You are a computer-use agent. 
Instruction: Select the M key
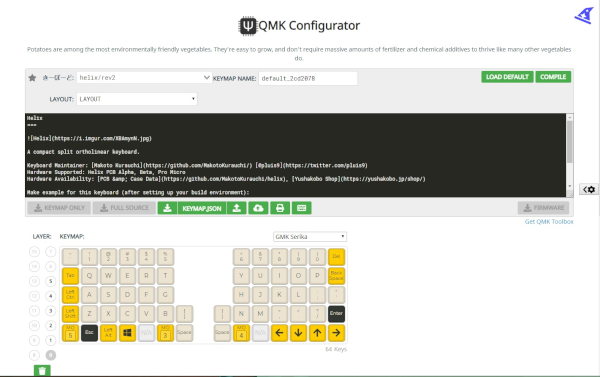(x=260, y=313)
